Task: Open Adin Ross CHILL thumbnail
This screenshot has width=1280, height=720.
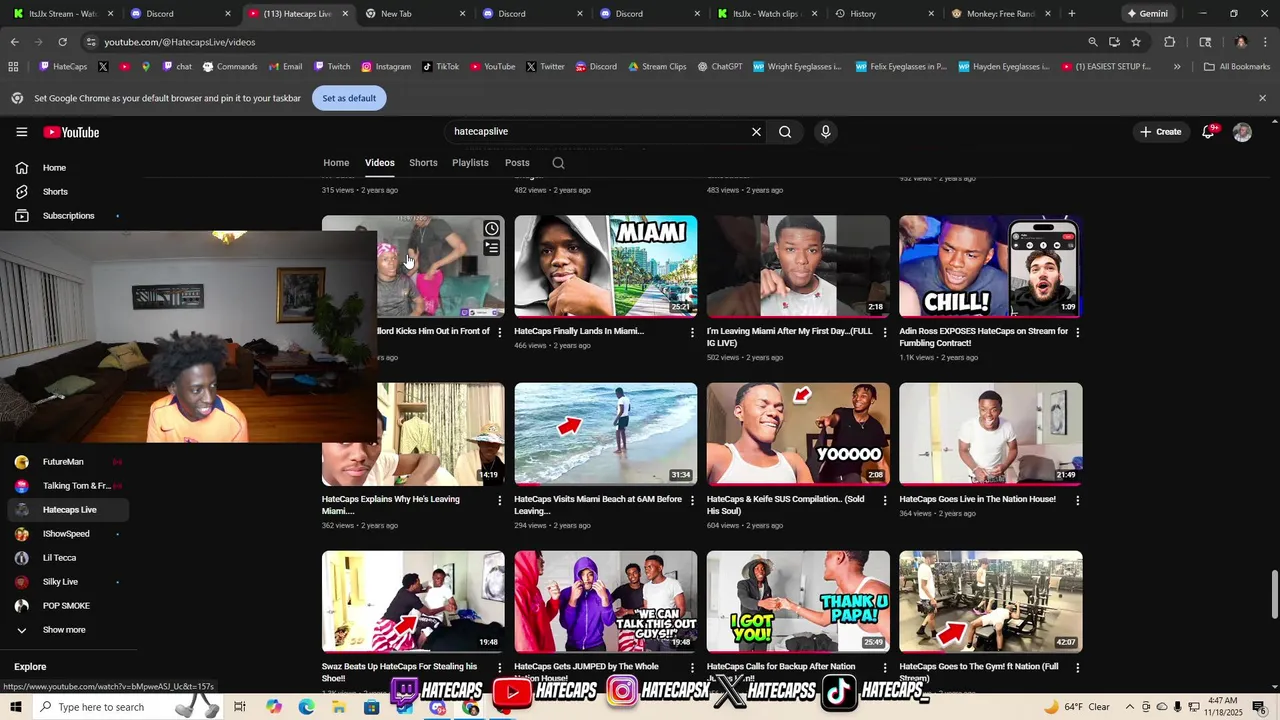Action: (991, 266)
